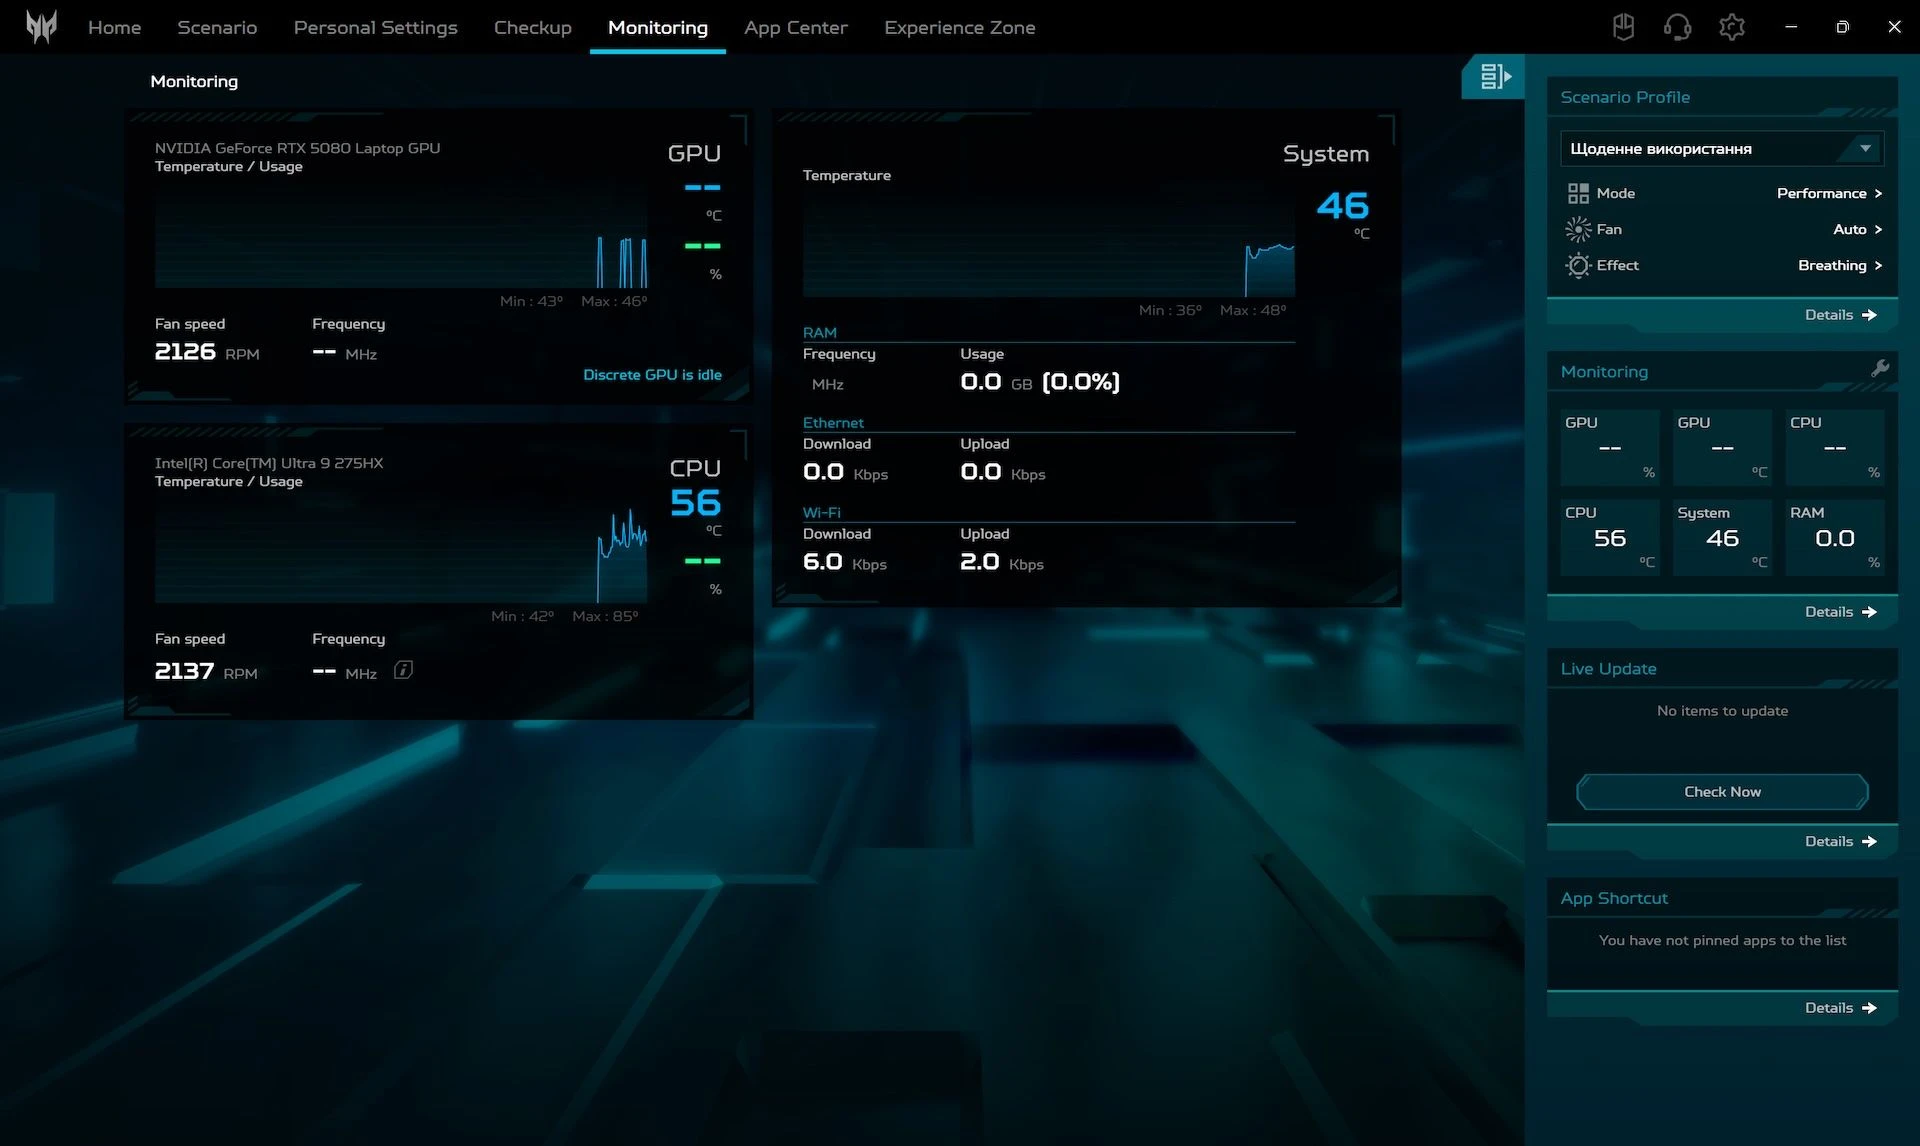
Task: Open the mouse device icon in title bar
Action: (x=1623, y=27)
